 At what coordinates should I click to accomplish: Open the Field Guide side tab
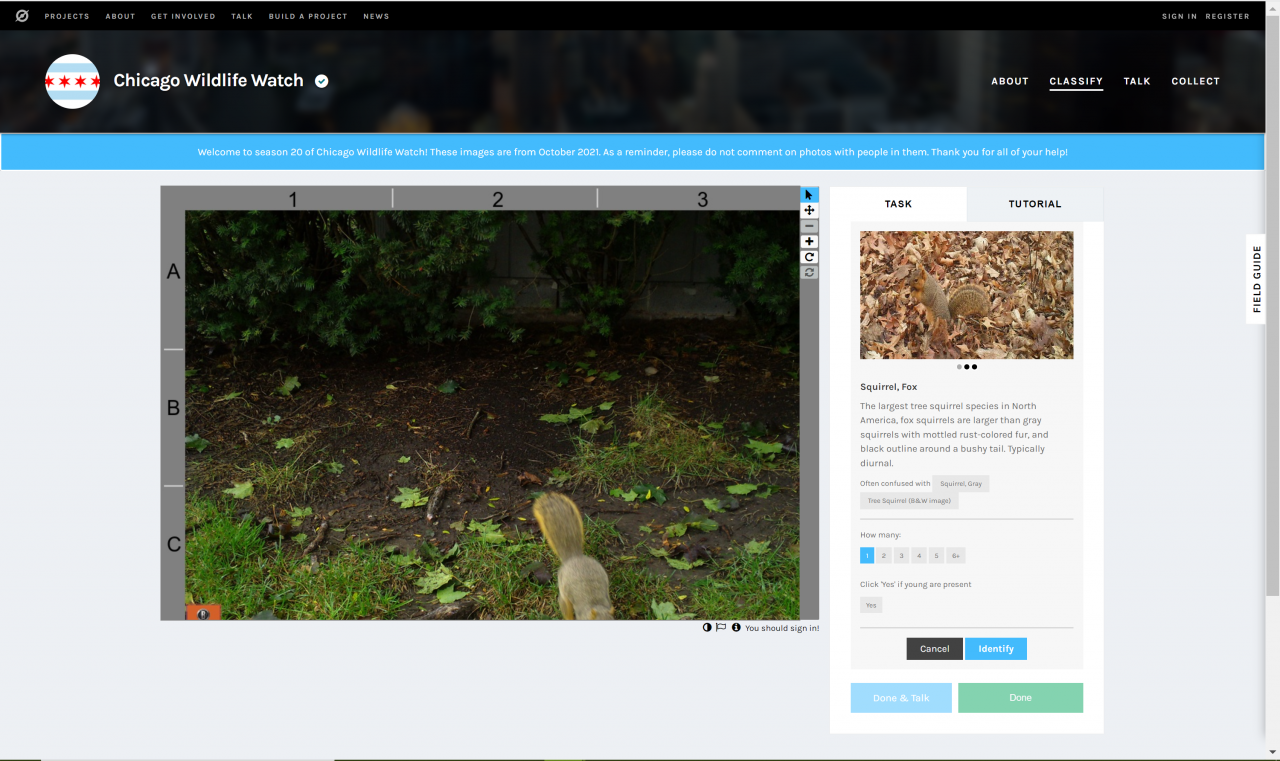click(x=1257, y=279)
